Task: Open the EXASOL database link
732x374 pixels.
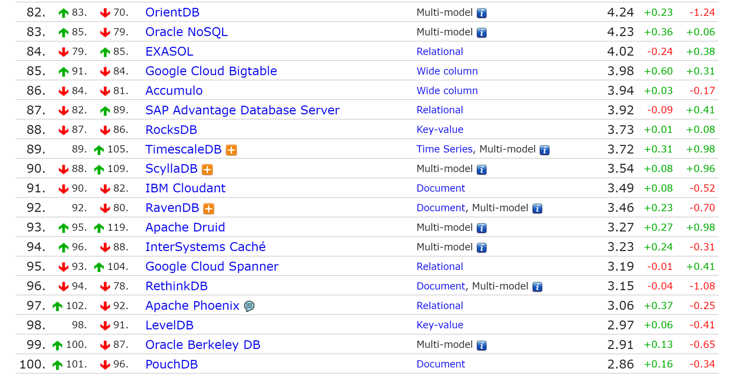Action: [x=169, y=51]
